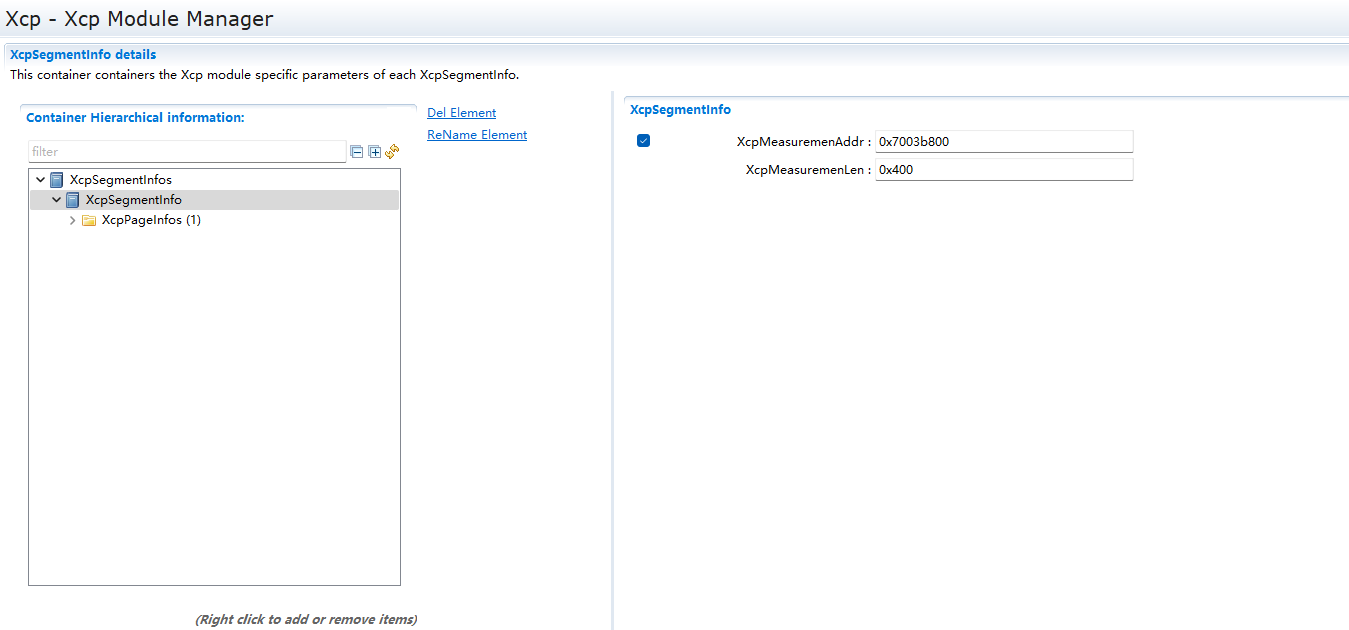Click the Del Element link

click(x=461, y=113)
